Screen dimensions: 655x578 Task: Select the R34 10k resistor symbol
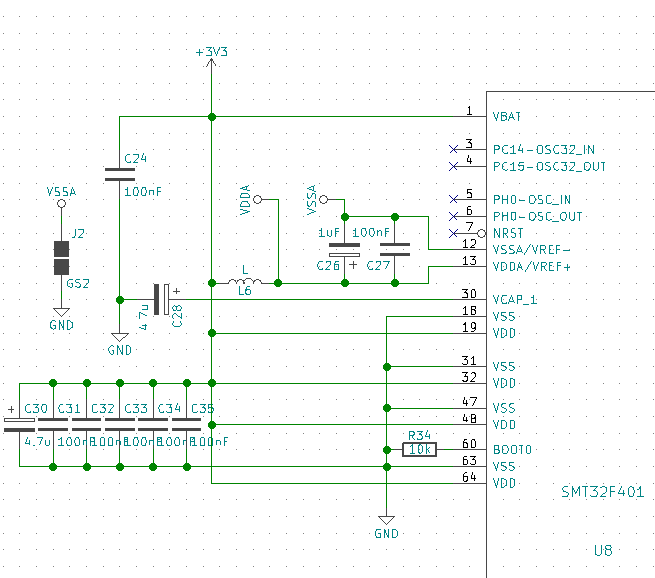click(419, 449)
